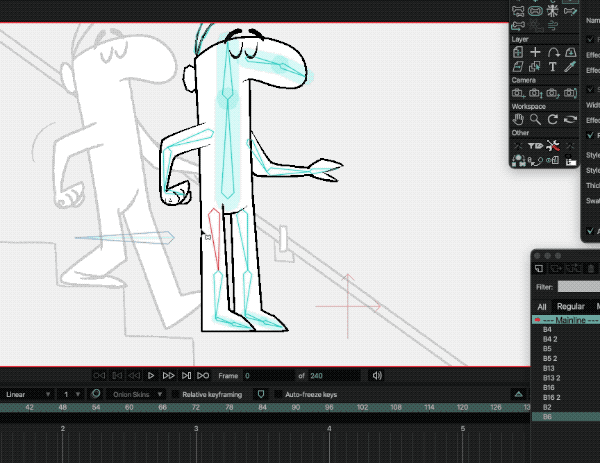600x463 pixels.
Task: Select the B16 action
Action: click(x=566, y=387)
